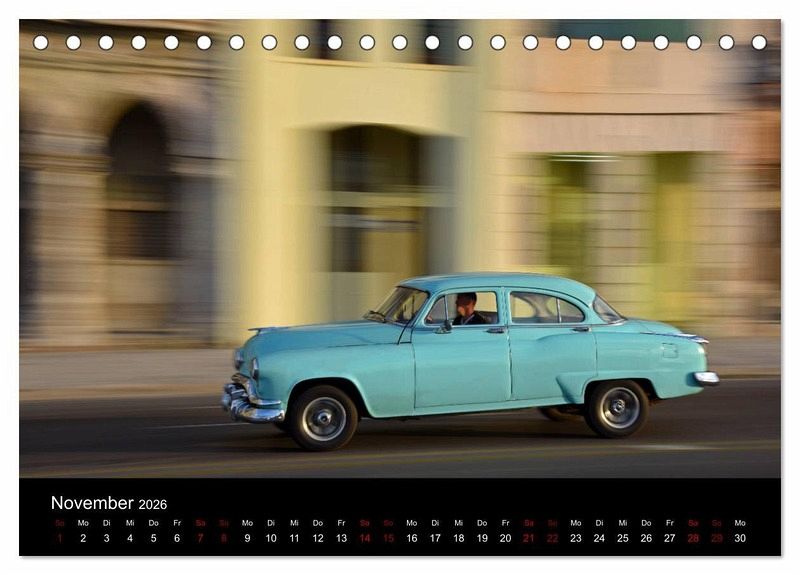This screenshot has width=800, height=575.
Task: Select Sunday 1 in the calendar row
Action: 59,538
